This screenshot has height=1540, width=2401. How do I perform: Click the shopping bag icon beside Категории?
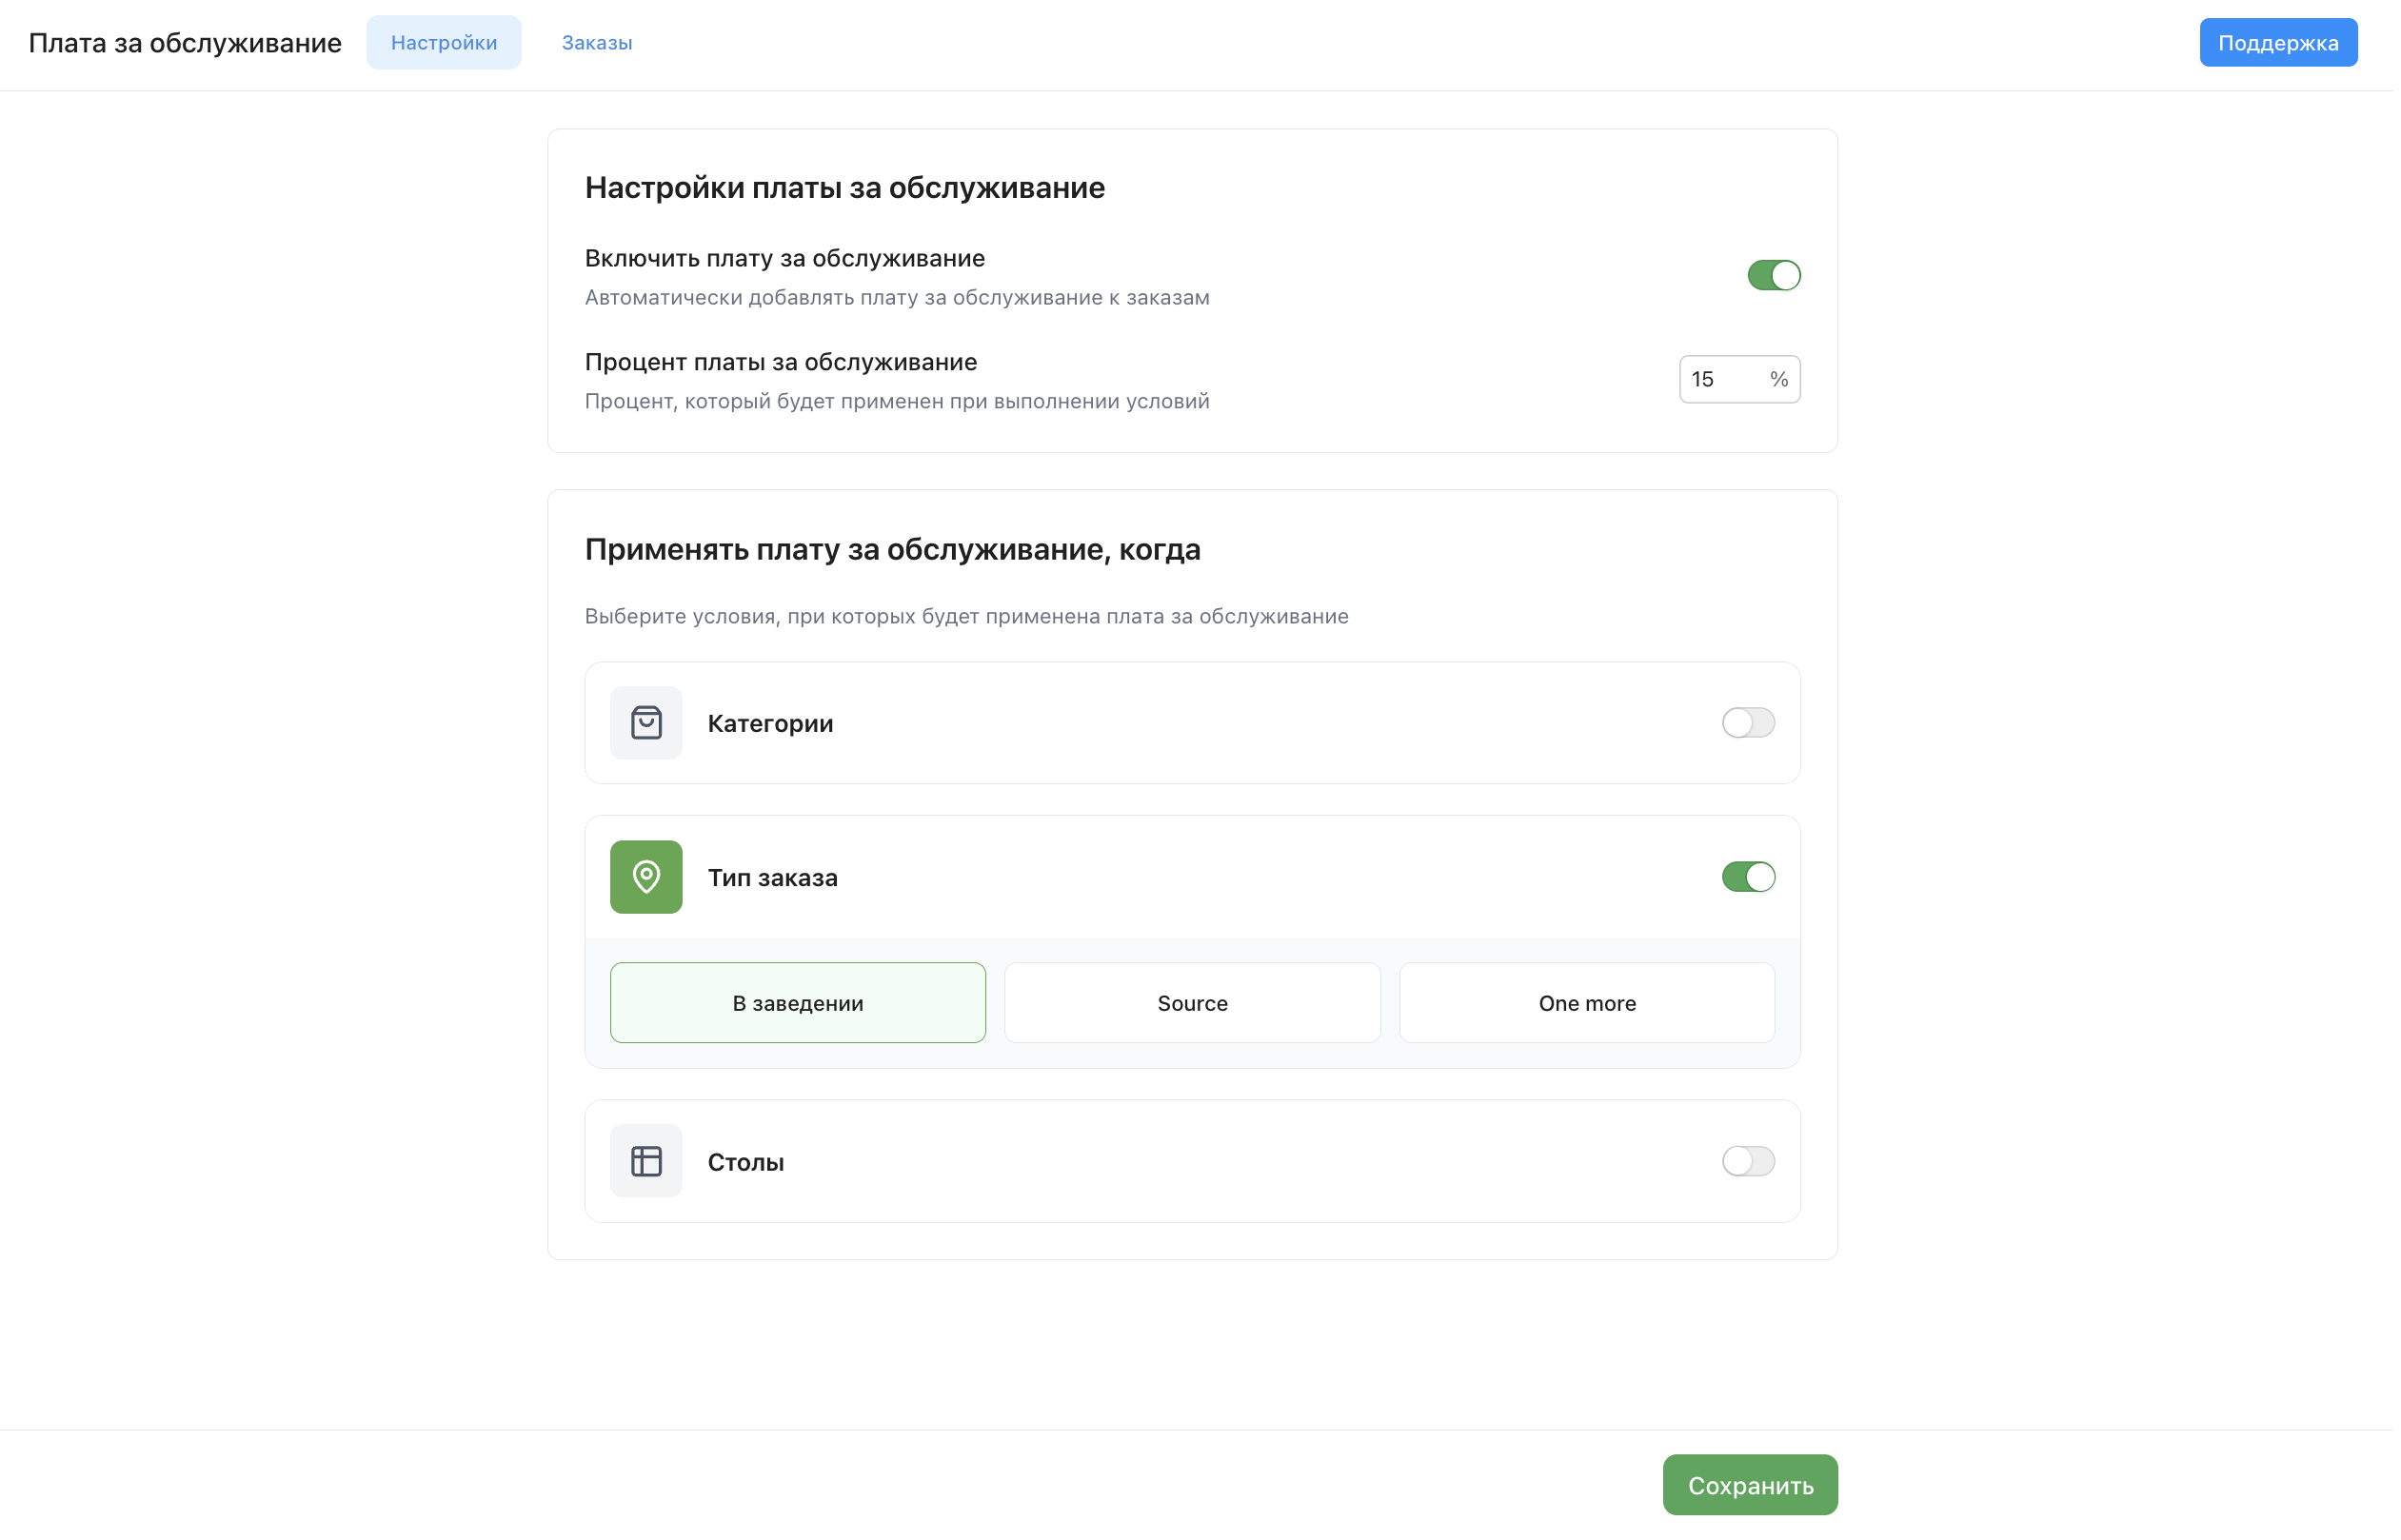[648, 724]
